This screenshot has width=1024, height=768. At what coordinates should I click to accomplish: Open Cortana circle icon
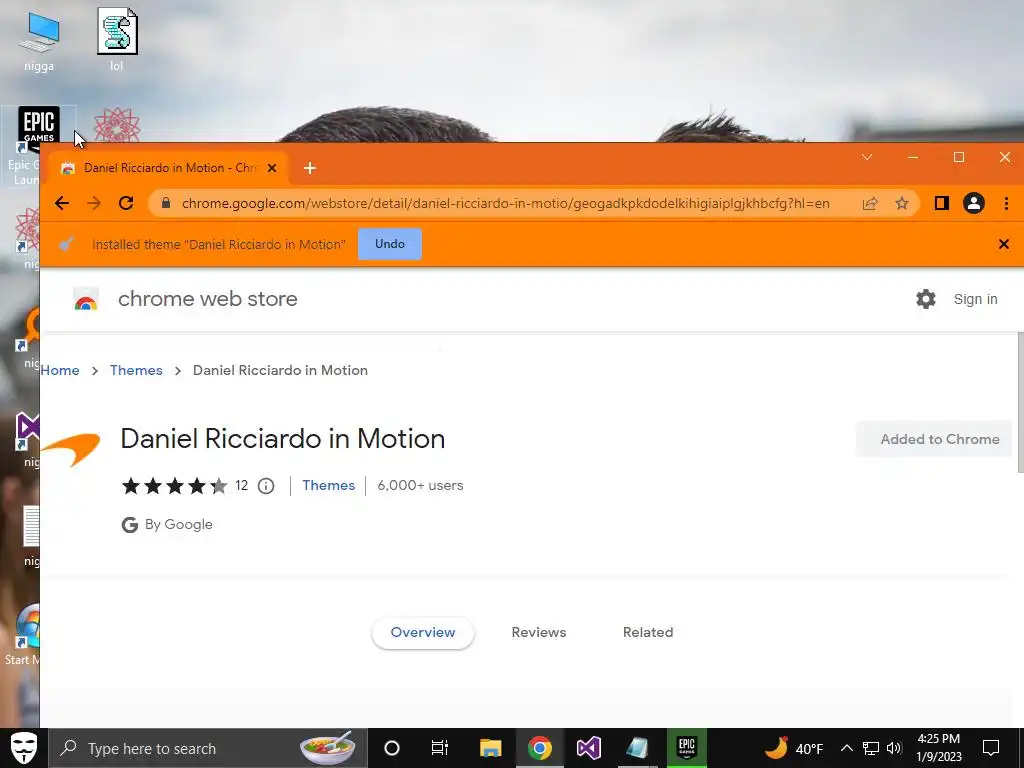tap(392, 748)
